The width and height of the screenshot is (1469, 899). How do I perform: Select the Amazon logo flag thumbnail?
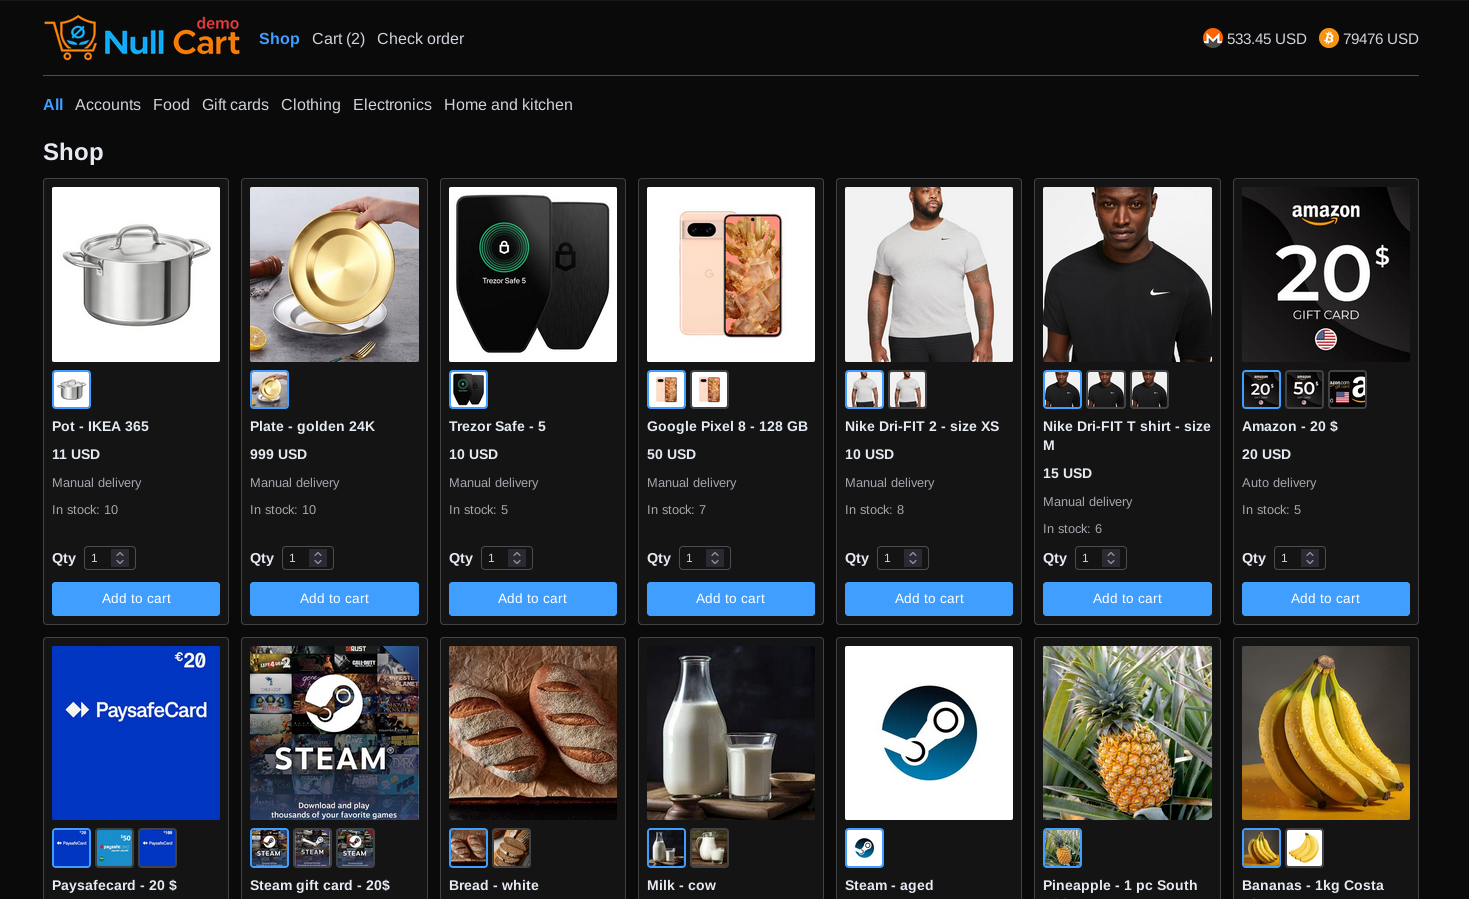[1347, 389]
